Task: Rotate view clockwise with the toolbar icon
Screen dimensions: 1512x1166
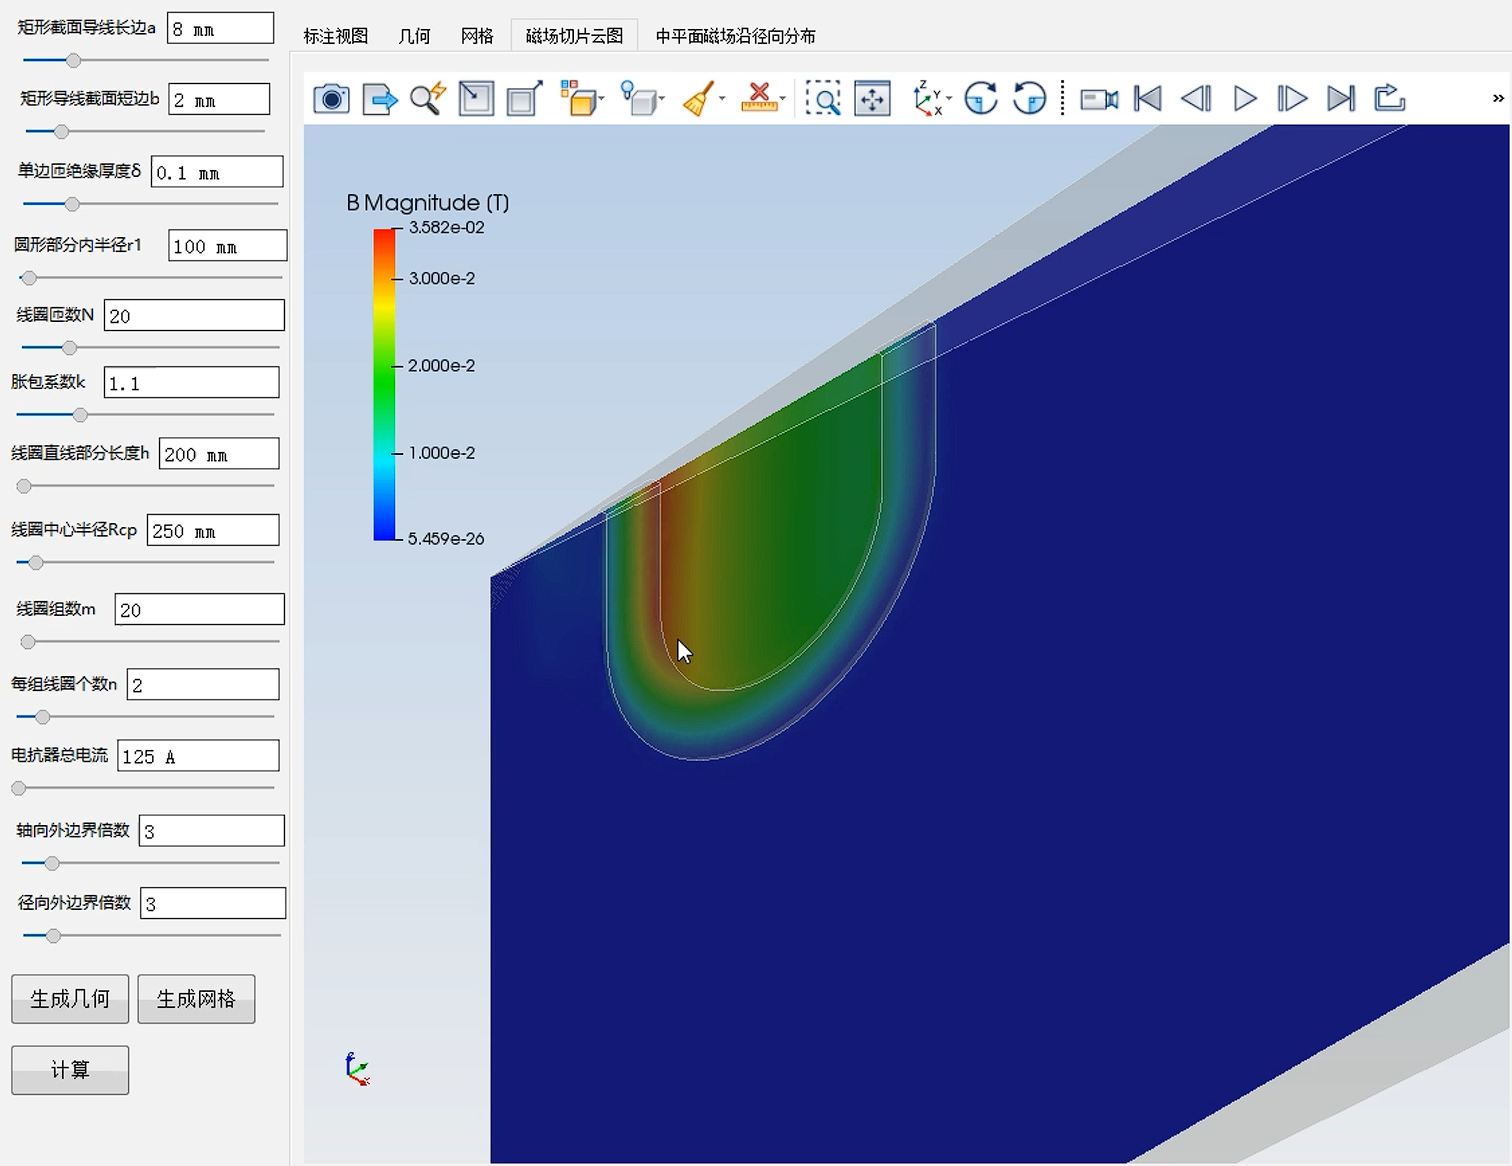Action: click(980, 99)
